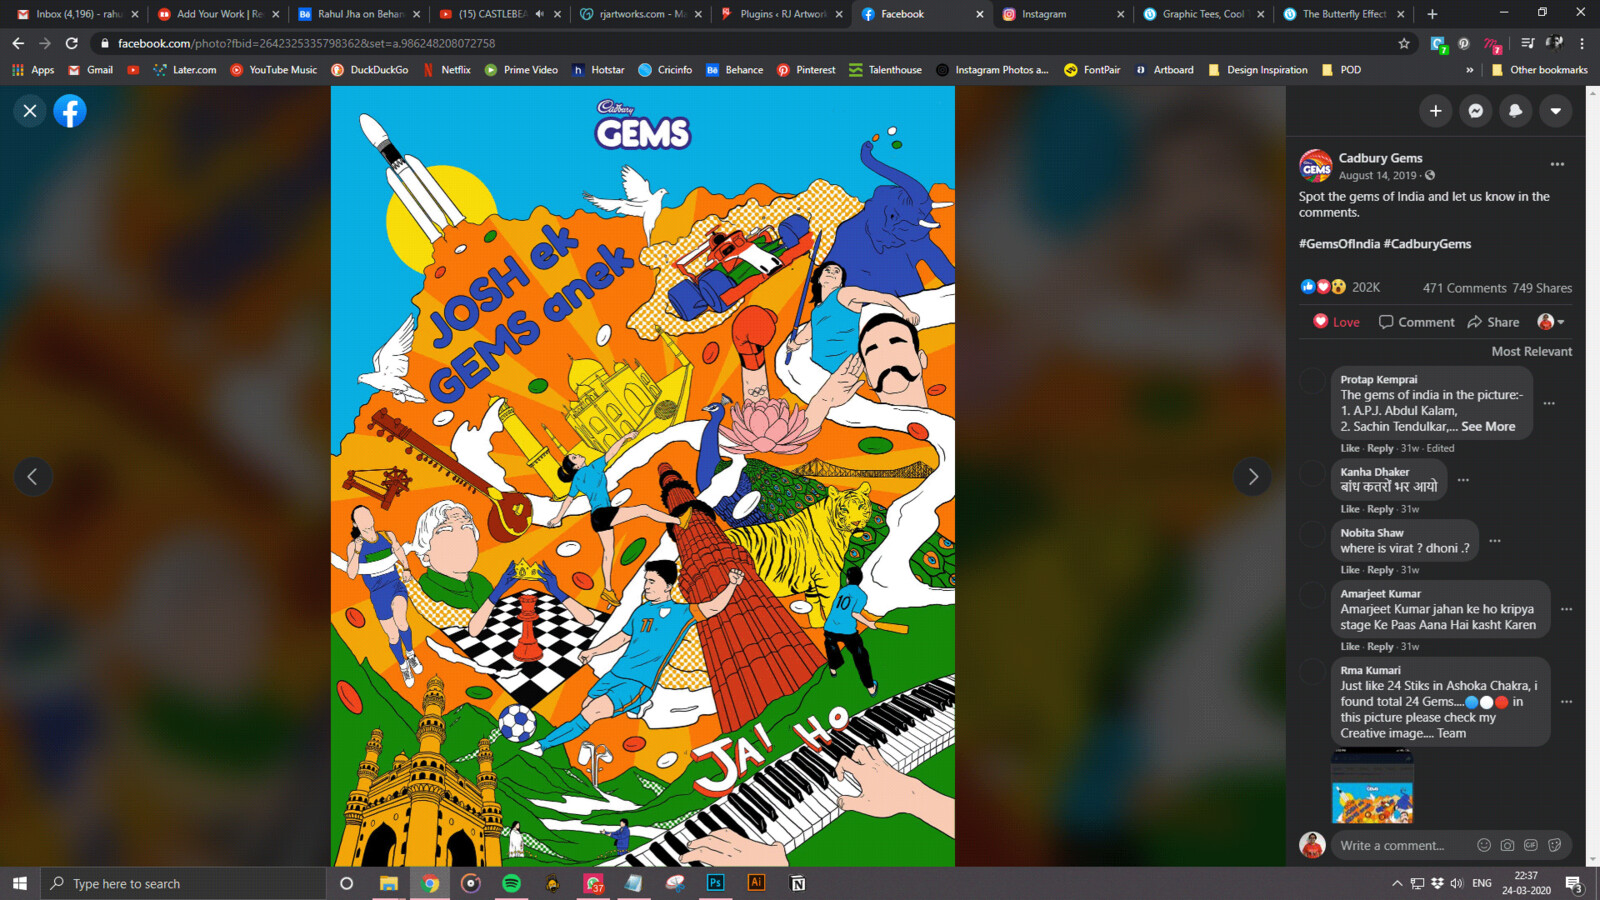This screenshot has height=900, width=1600.
Task: Expand See More in Protap Kemprai's comment
Action: tap(1488, 426)
